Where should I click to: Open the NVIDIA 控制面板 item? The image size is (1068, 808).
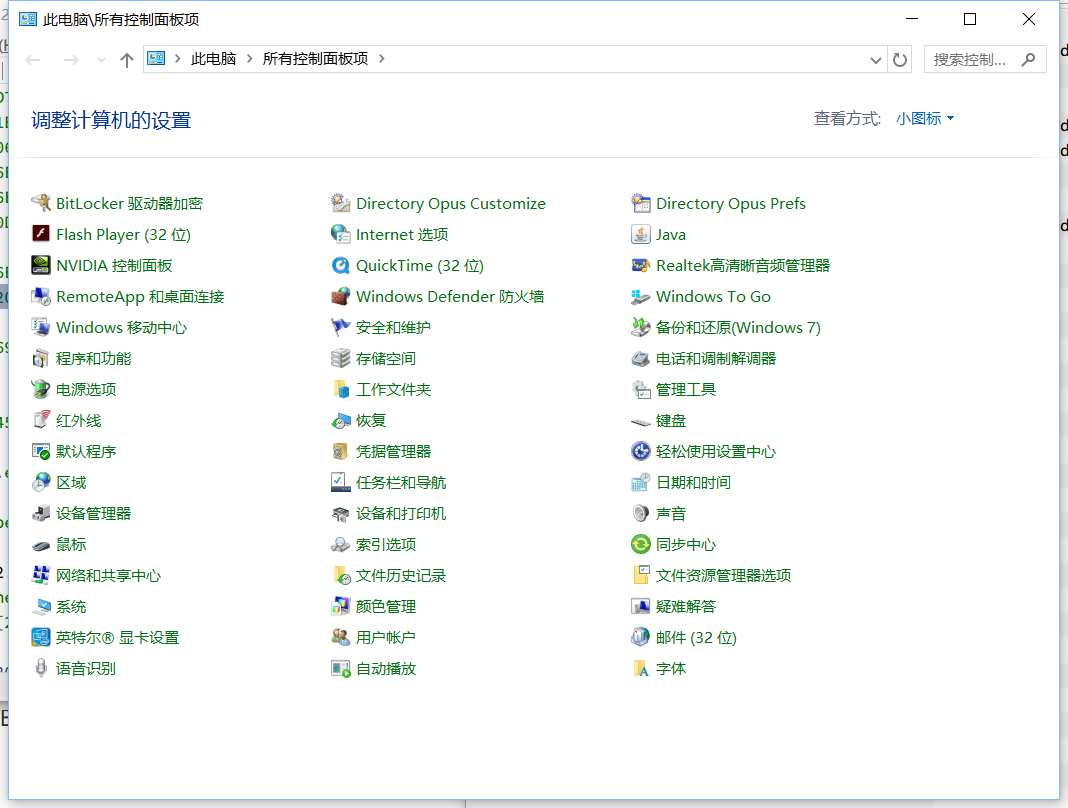(x=110, y=265)
